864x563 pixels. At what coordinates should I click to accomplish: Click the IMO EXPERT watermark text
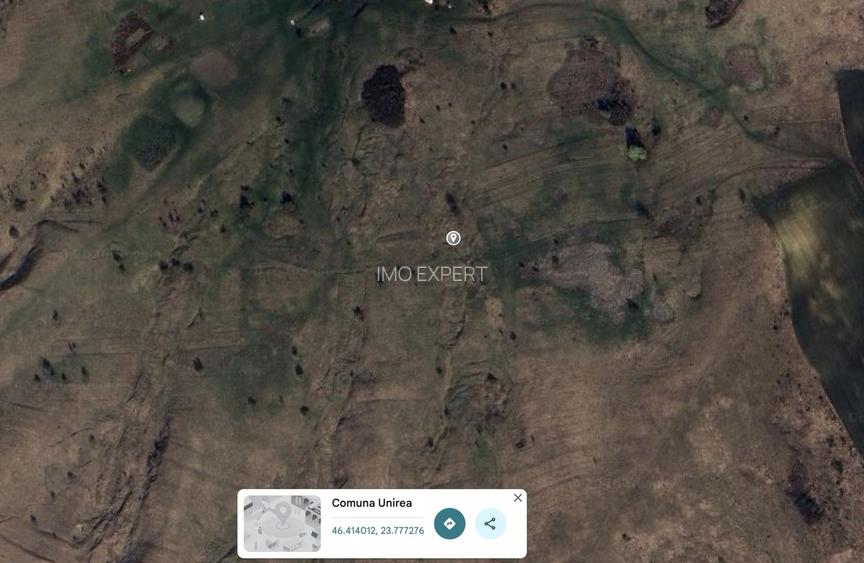coord(431,274)
